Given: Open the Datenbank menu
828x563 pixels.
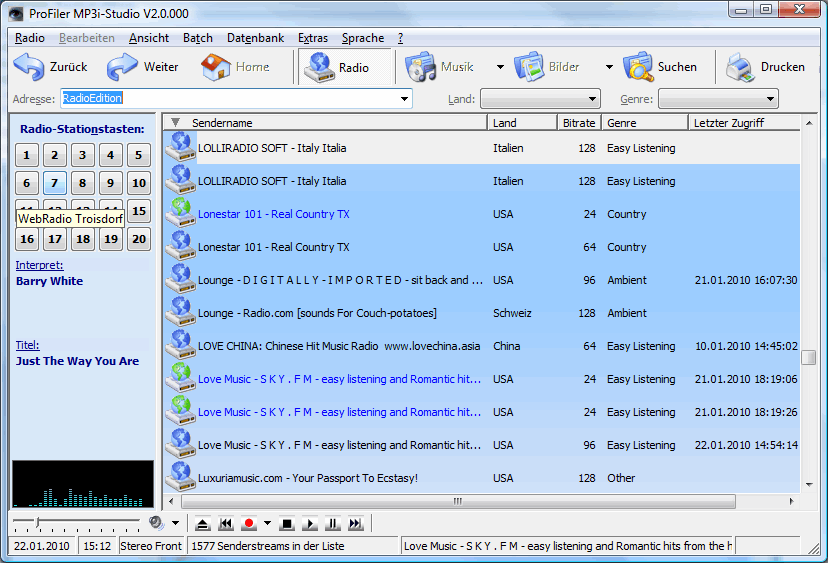Looking at the screenshot, I should (x=255, y=38).
